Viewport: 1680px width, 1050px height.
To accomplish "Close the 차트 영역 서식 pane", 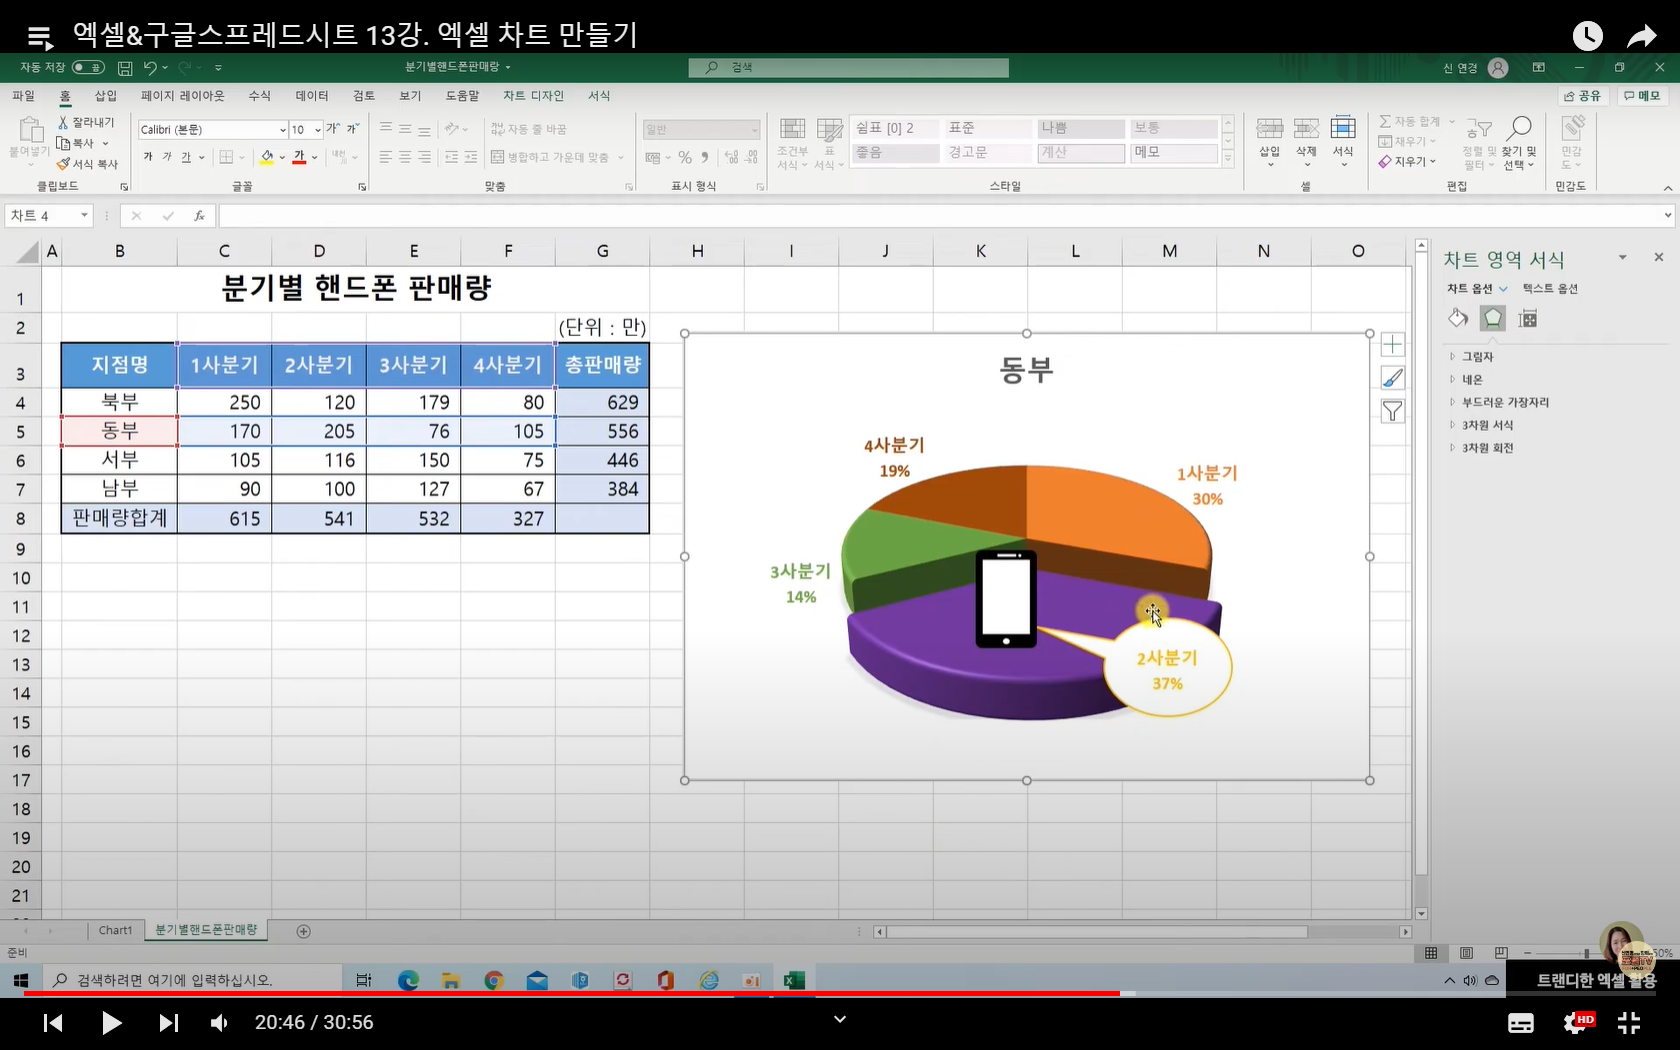I will click(x=1659, y=257).
